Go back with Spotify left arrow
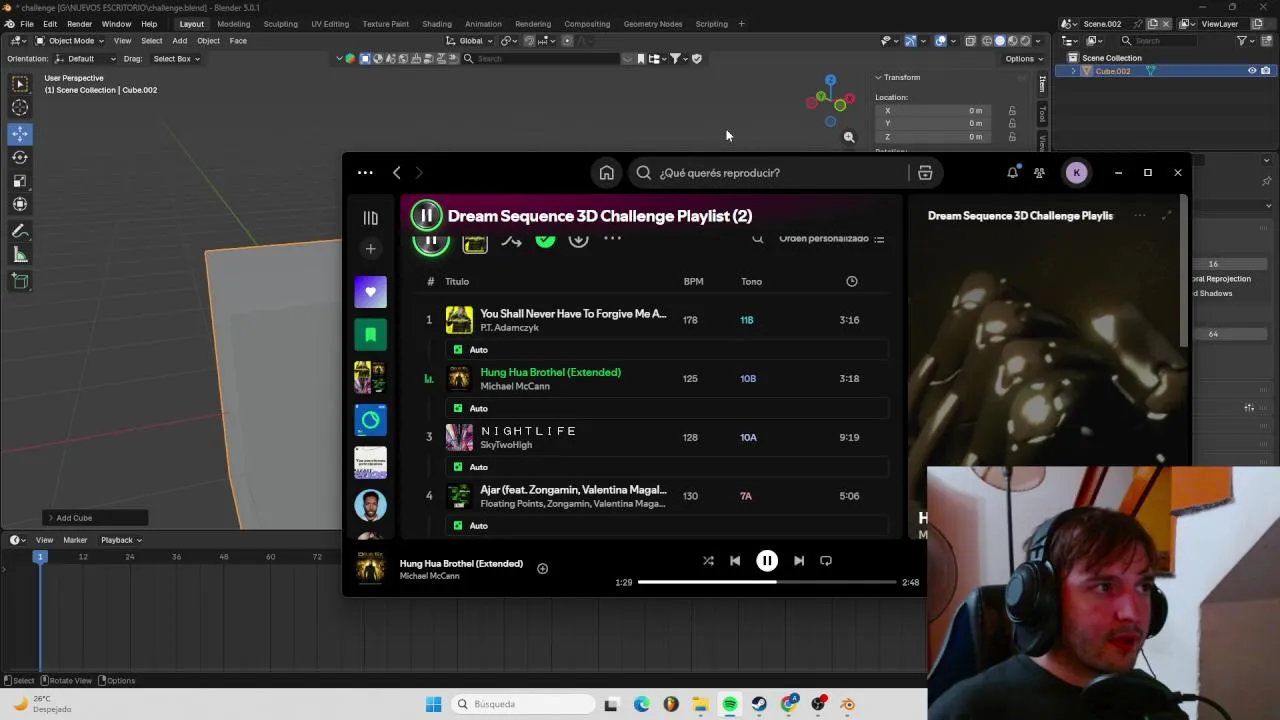Screen dimensions: 1280x720 coord(396,173)
